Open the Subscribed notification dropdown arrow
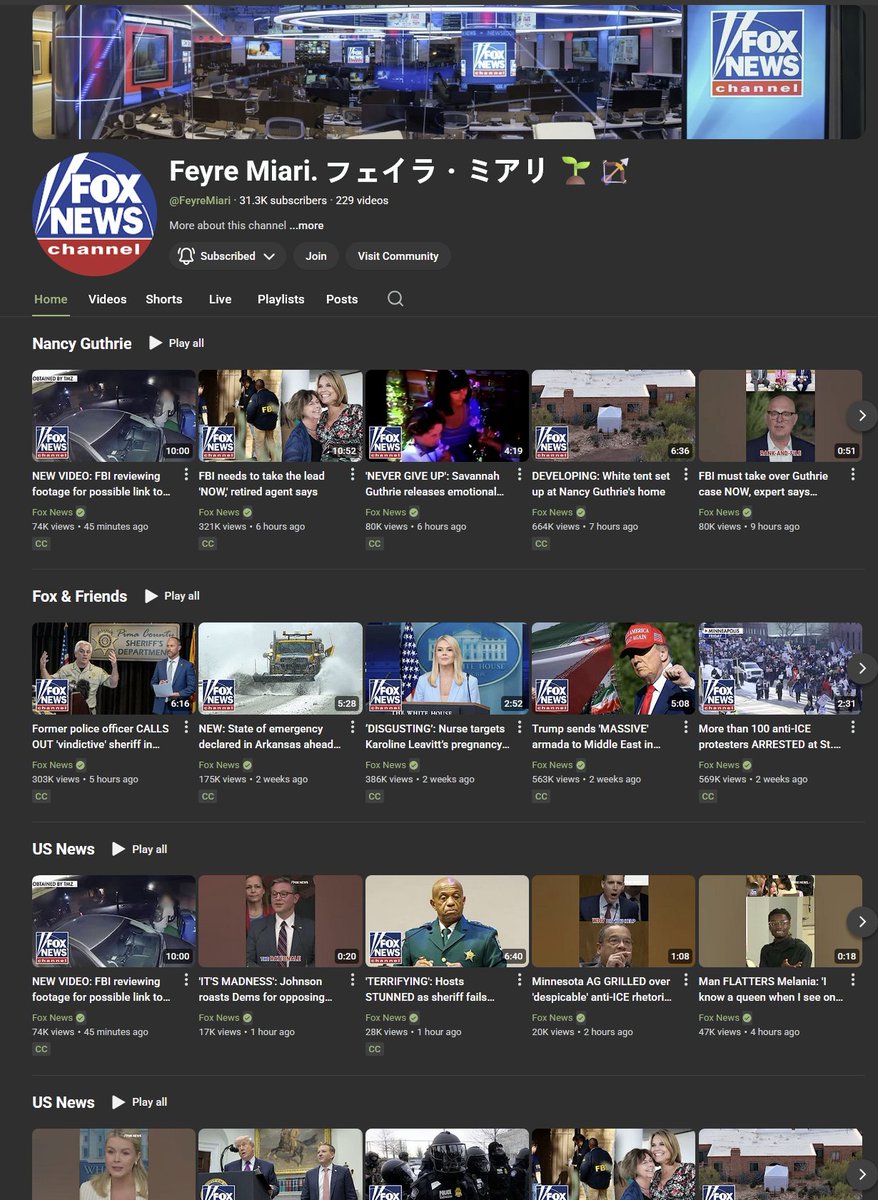The width and height of the screenshot is (878, 1200). (269, 256)
